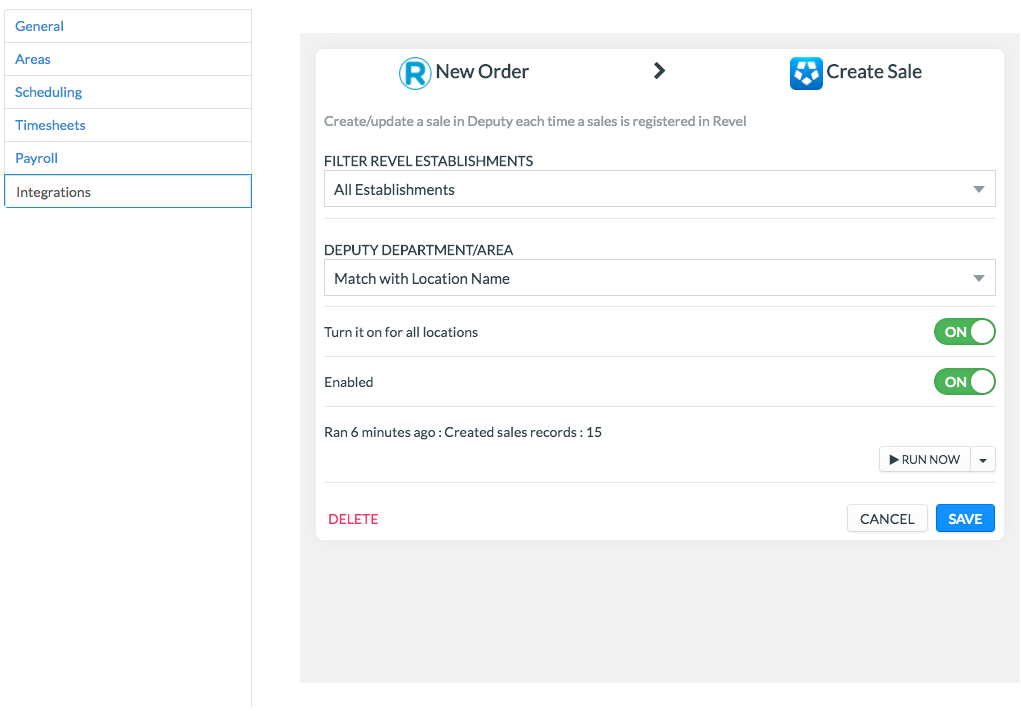
Task: Click the Revel R logo icon
Action: click(x=415, y=73)
